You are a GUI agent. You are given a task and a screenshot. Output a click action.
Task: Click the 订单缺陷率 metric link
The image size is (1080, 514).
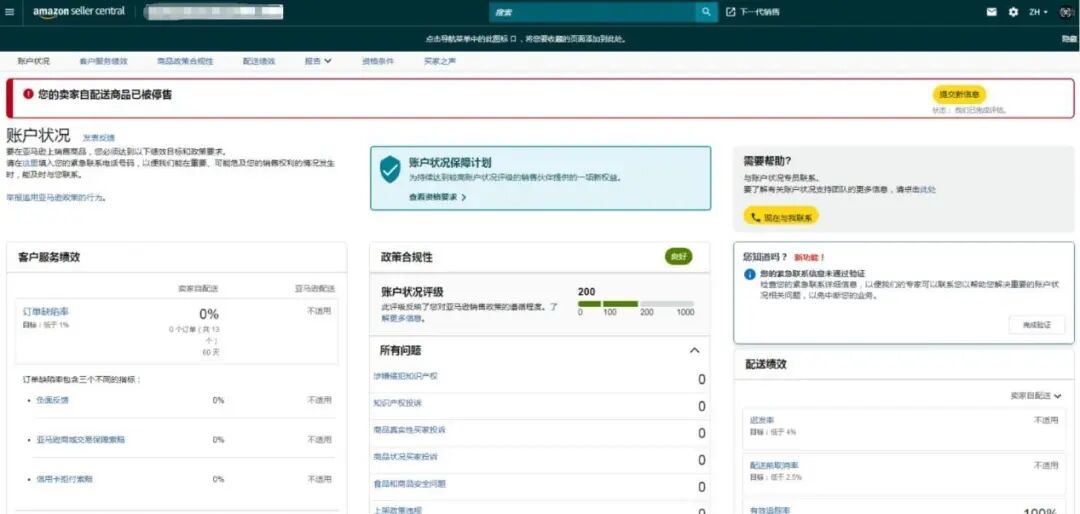45,312
